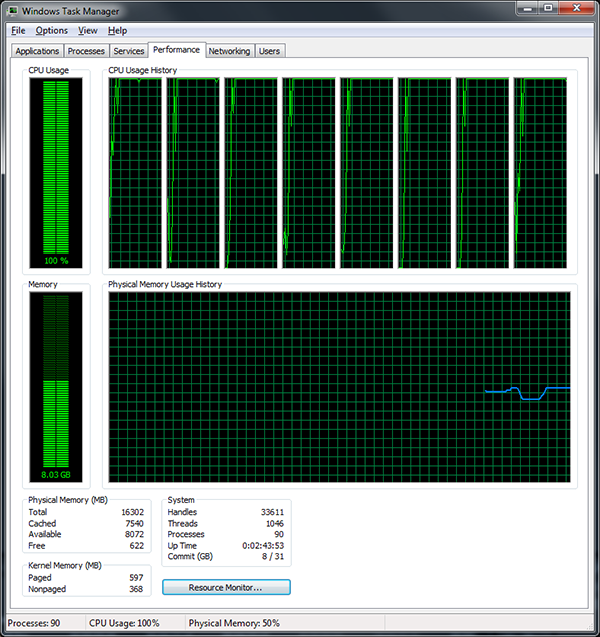600x637 pixels.
Task: Minimize the Task Manager window
Action: 528,8
